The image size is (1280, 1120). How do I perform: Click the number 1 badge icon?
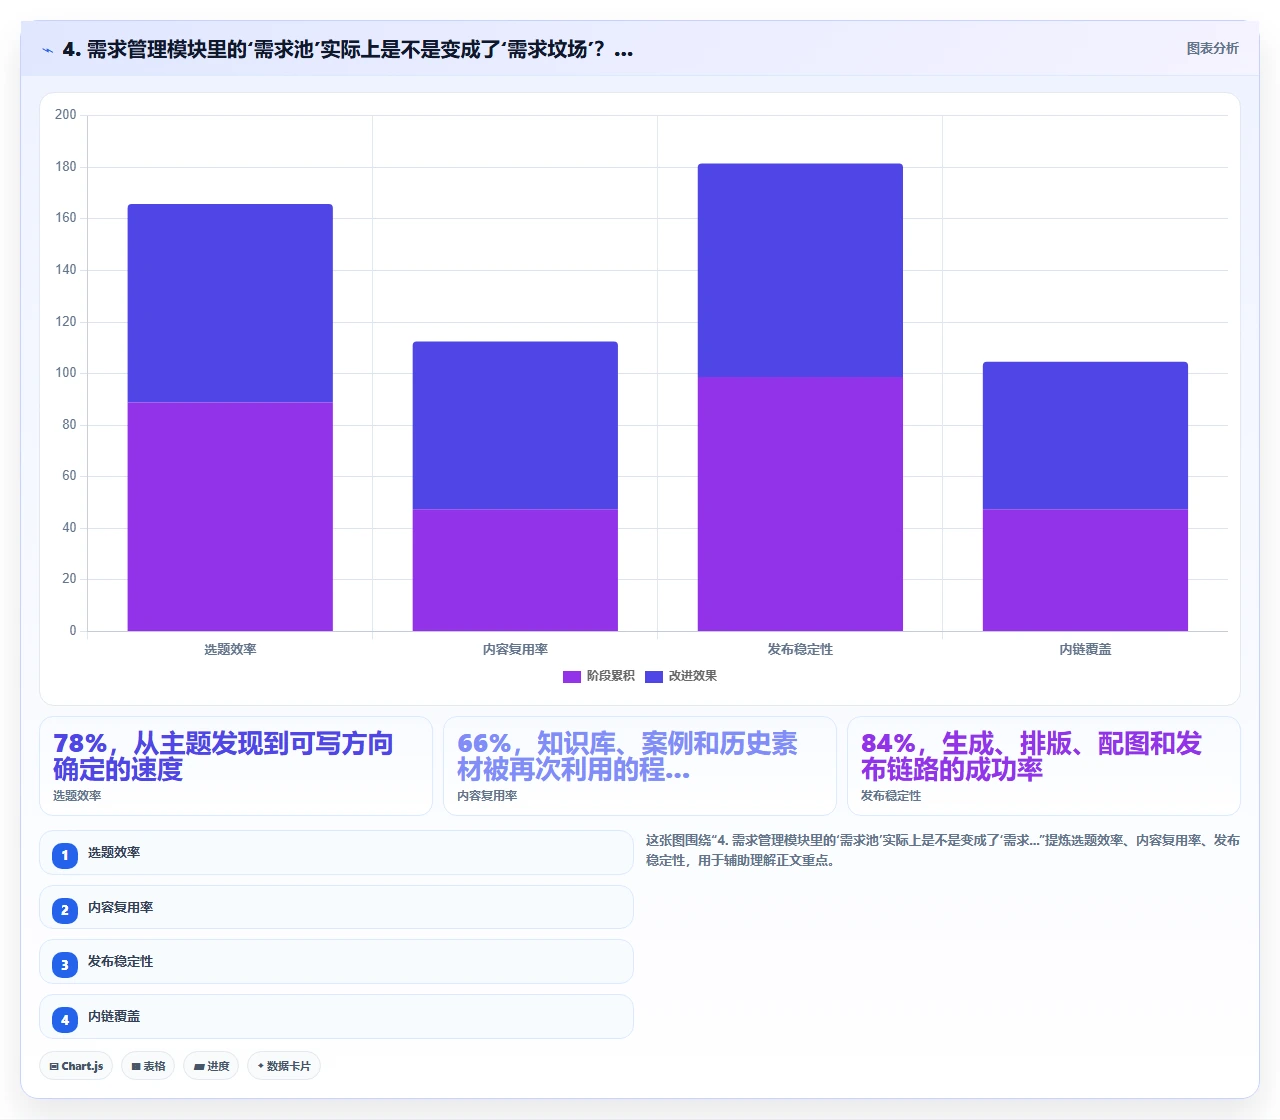click(x=65, y=855)
